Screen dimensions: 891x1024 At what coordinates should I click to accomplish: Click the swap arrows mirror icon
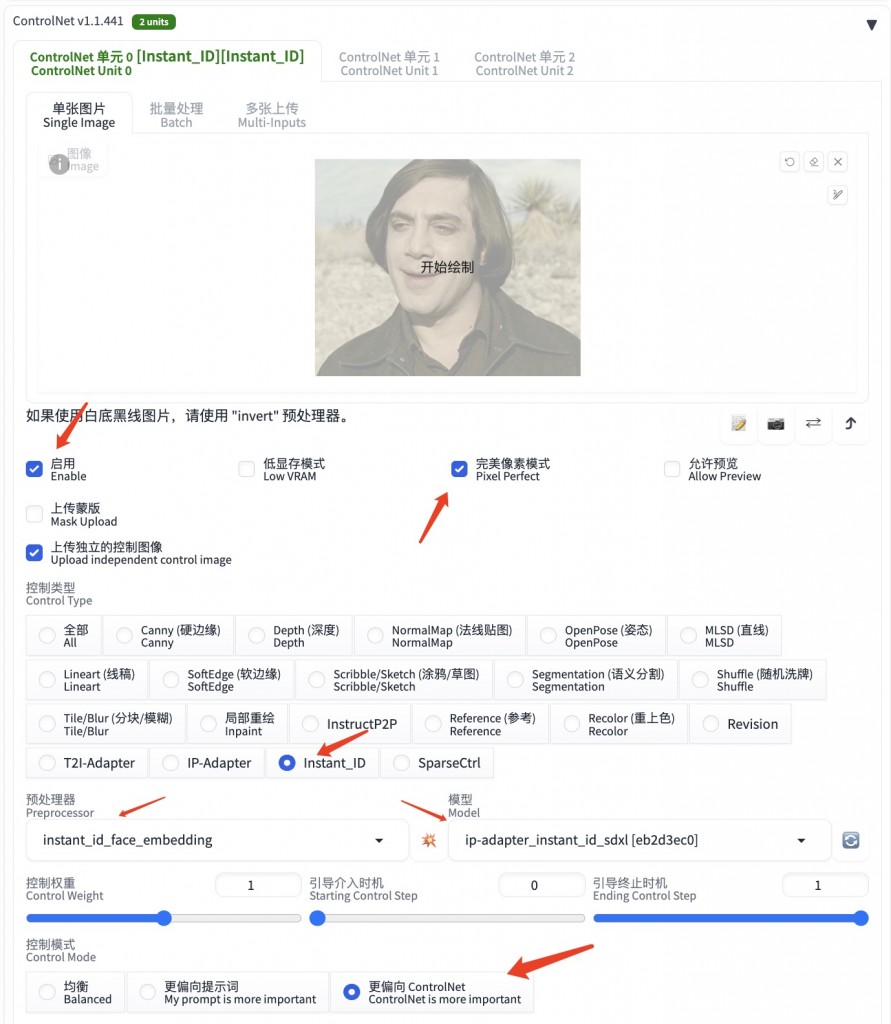point(813,423)
